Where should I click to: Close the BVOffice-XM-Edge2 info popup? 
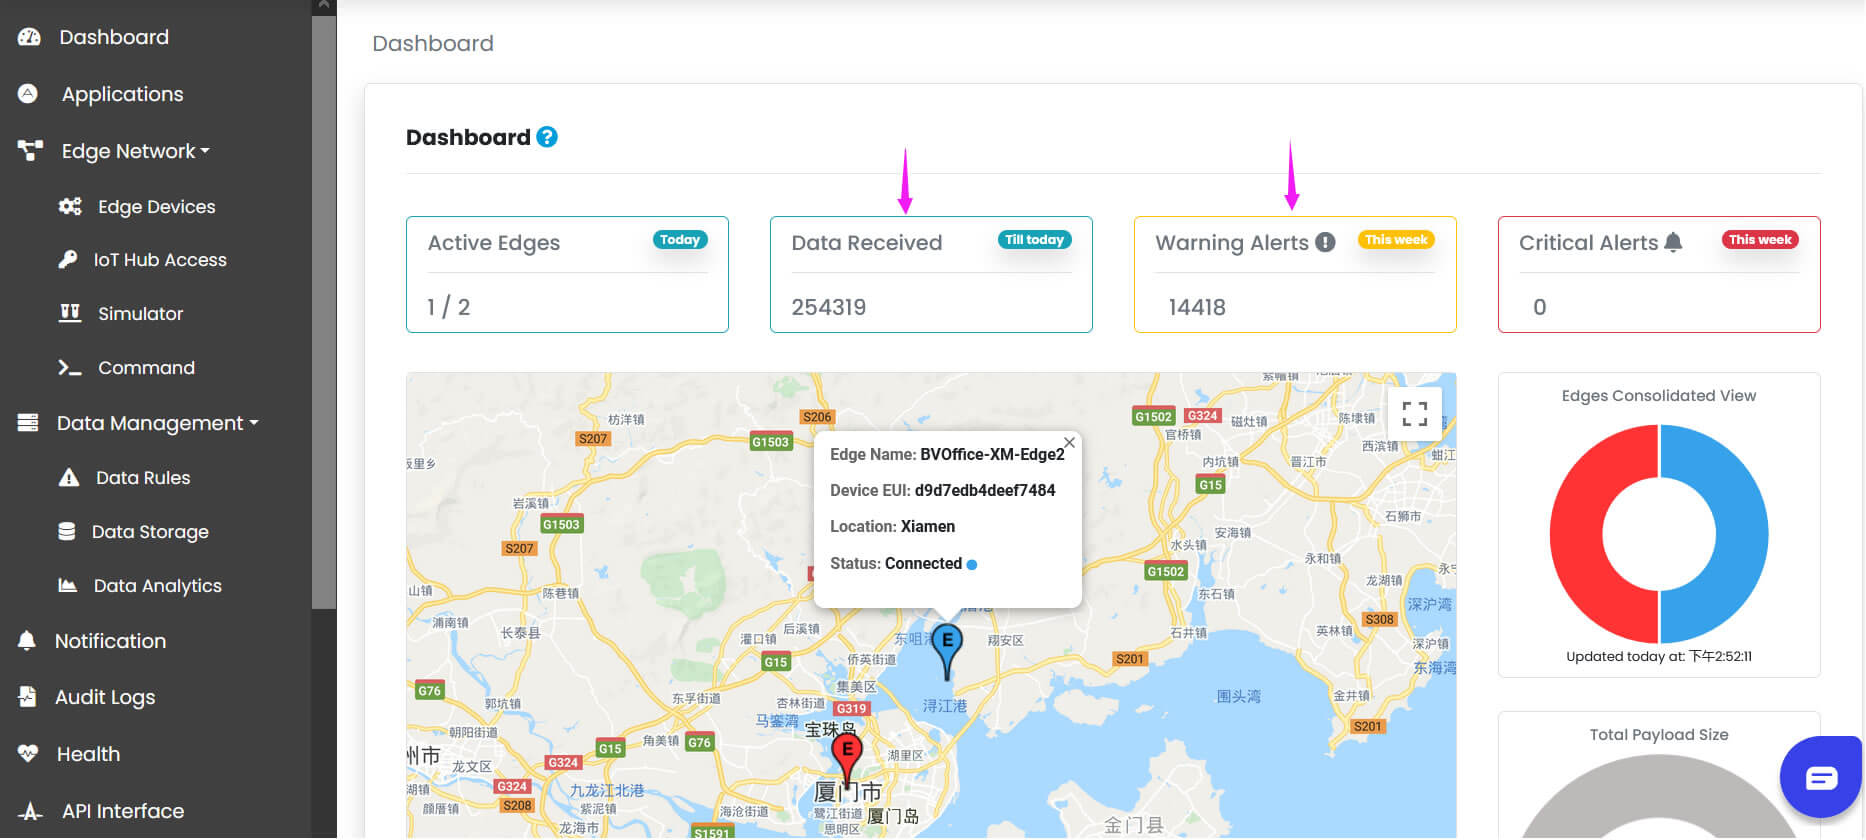coord(1069,442)
